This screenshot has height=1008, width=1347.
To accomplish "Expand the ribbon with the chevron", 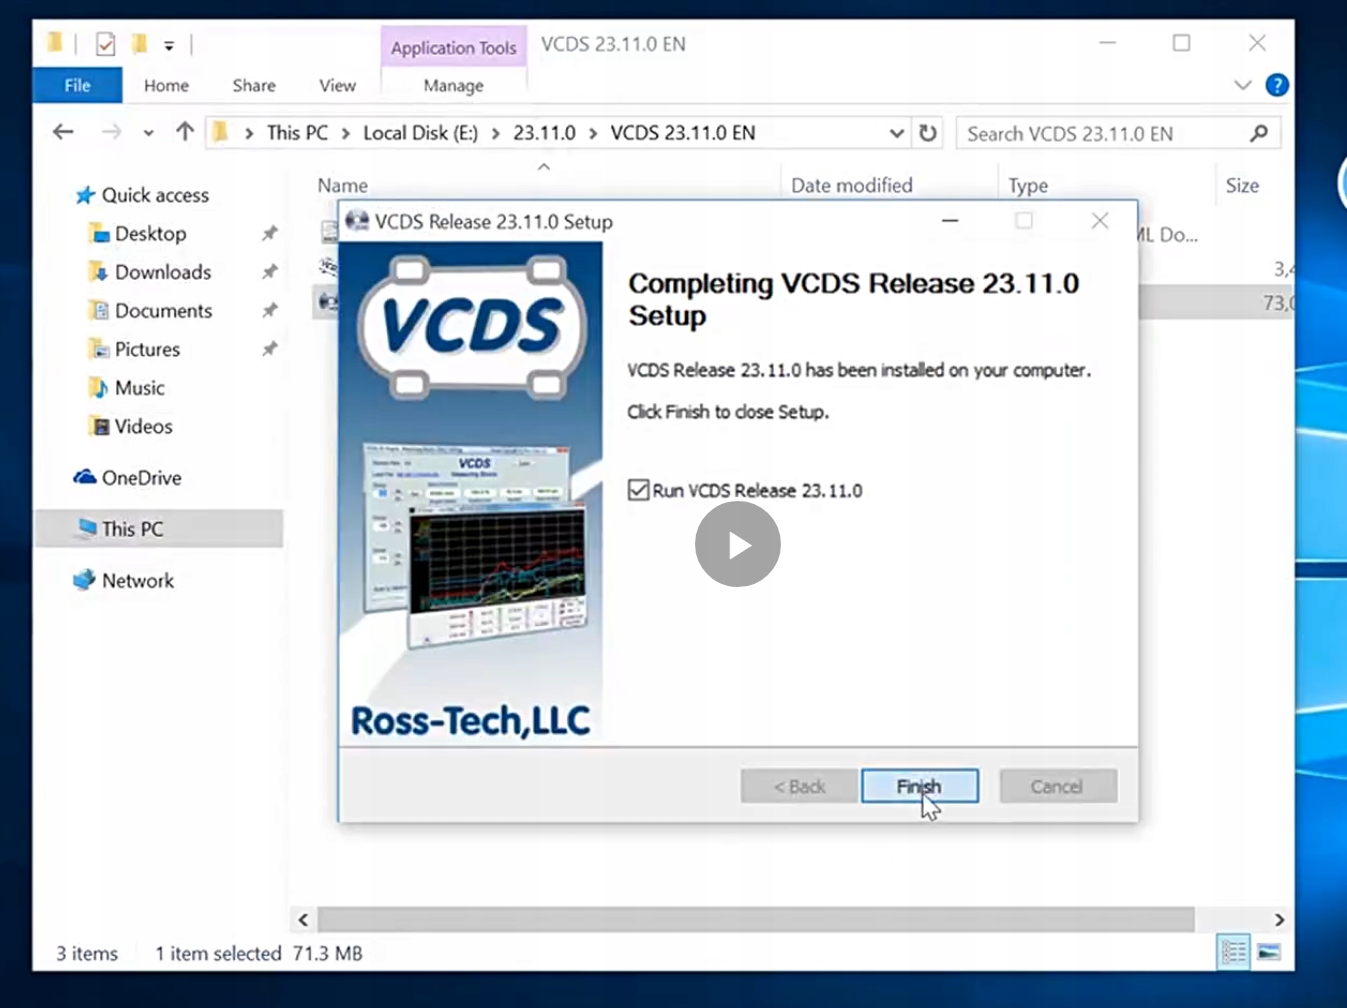I will pos(1242,85).
